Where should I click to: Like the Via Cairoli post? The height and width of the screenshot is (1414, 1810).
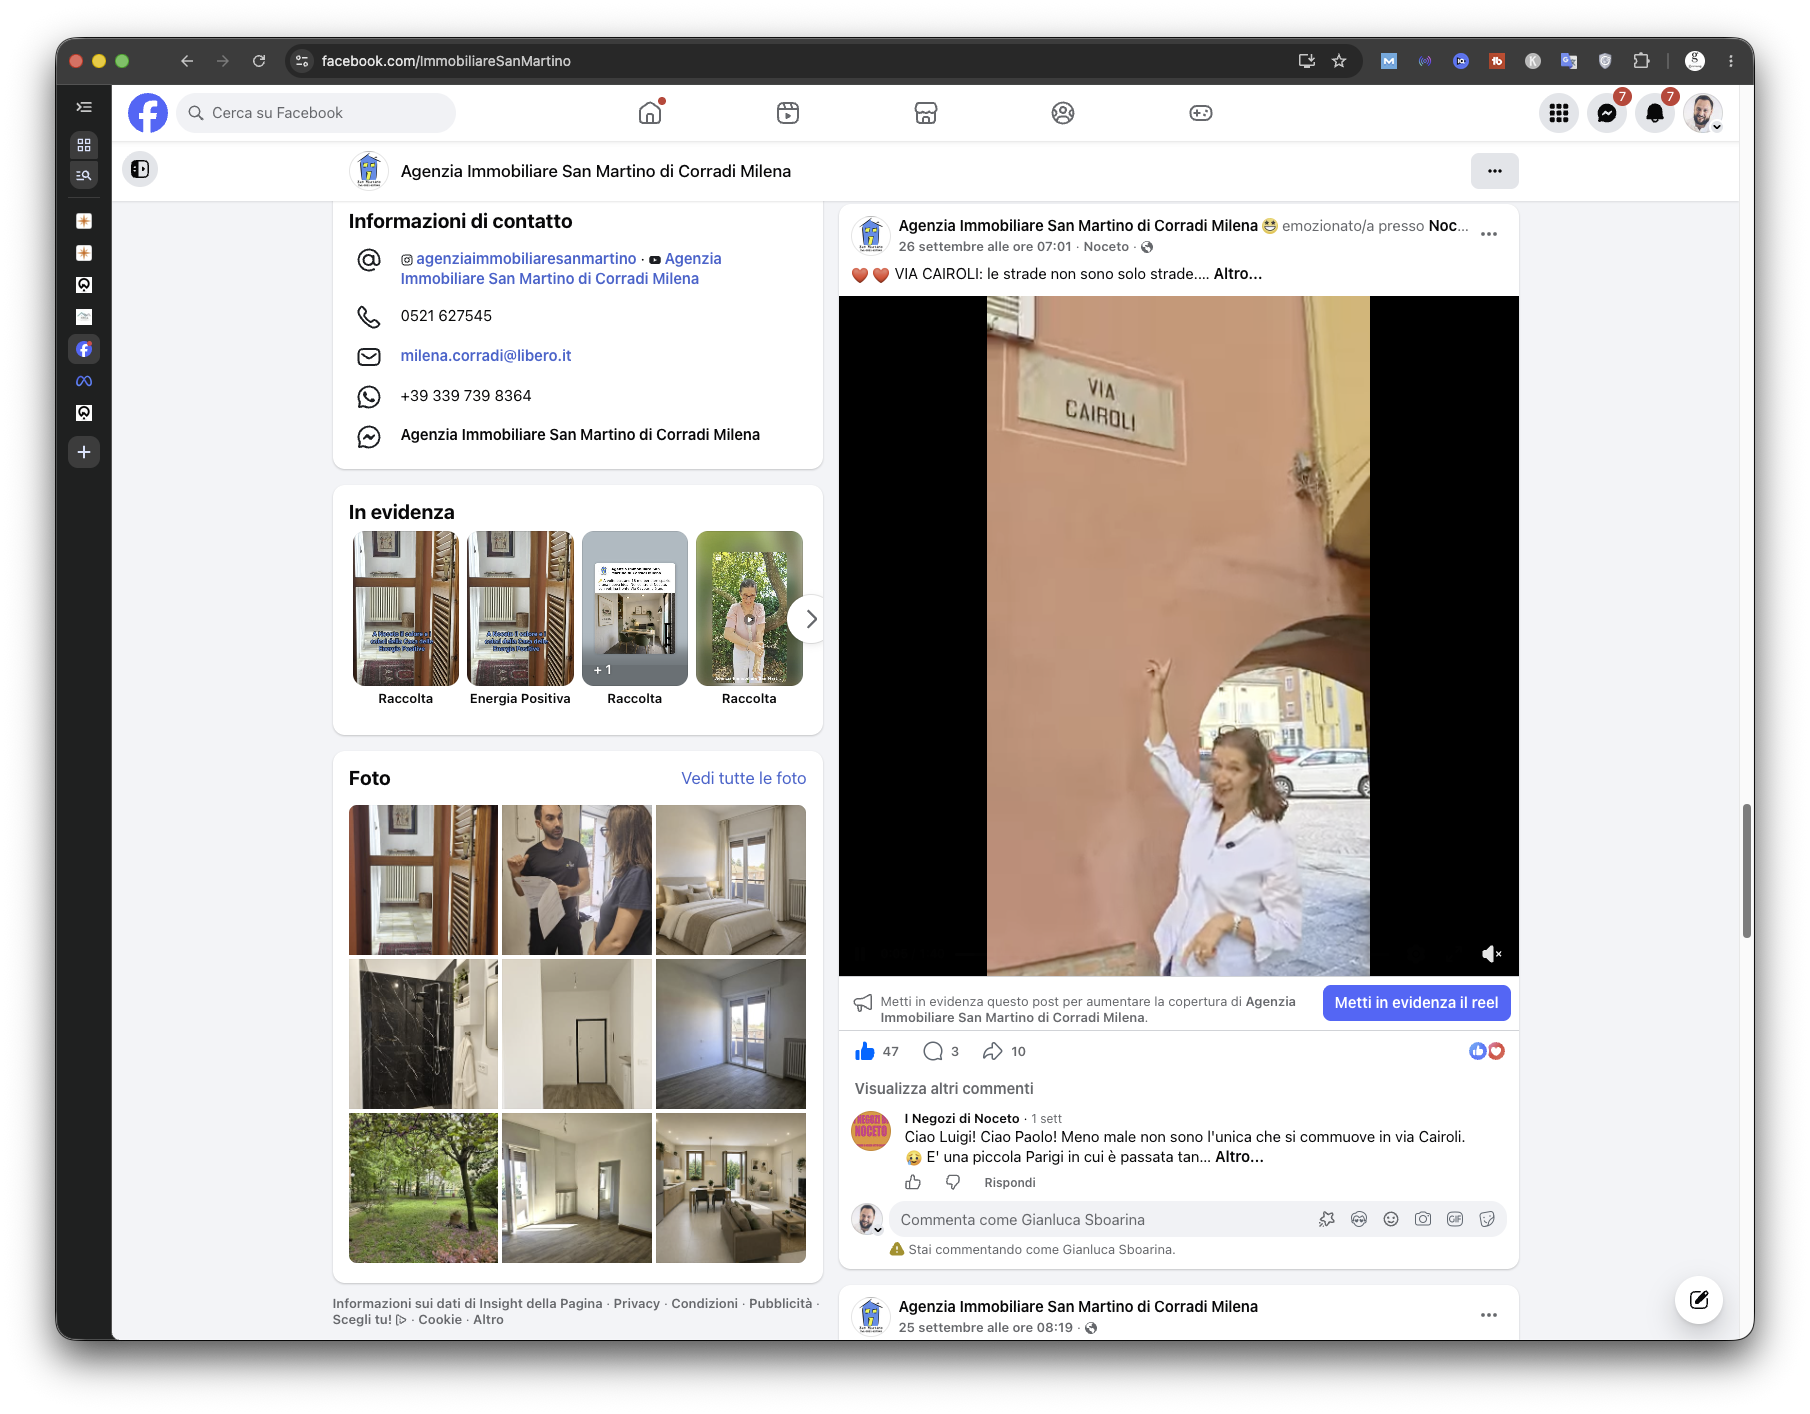pyautogui.click(x=865, y=1051)
